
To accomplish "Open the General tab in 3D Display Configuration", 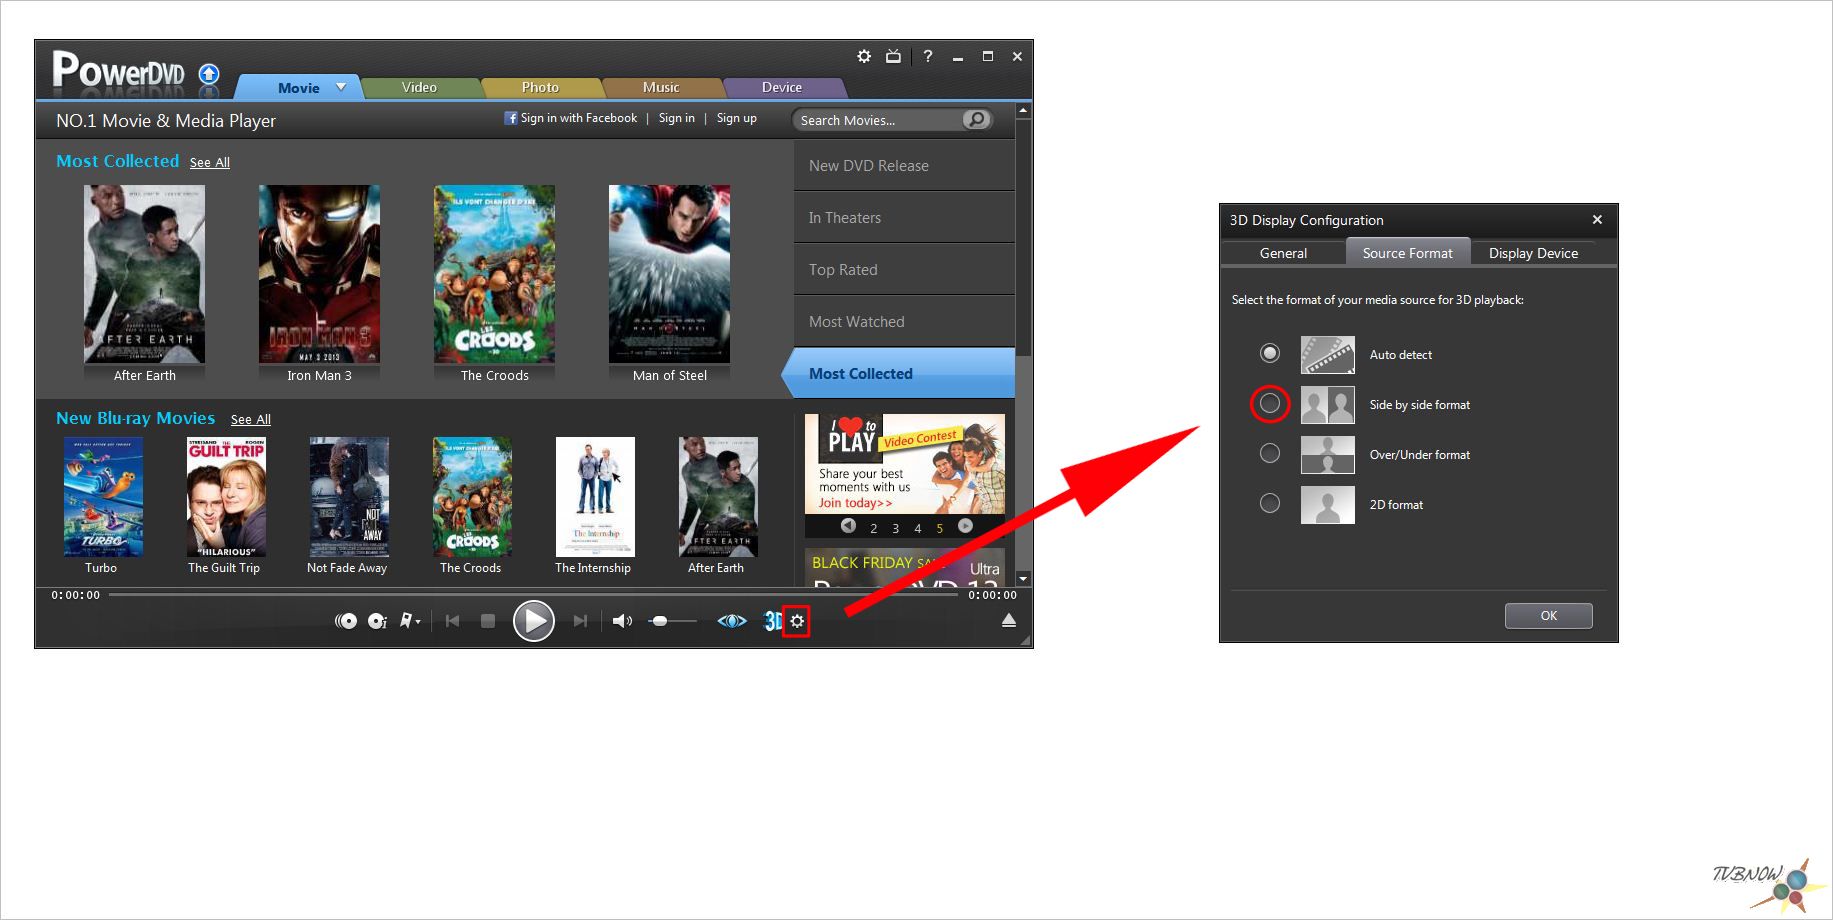I will (1283, 253).
